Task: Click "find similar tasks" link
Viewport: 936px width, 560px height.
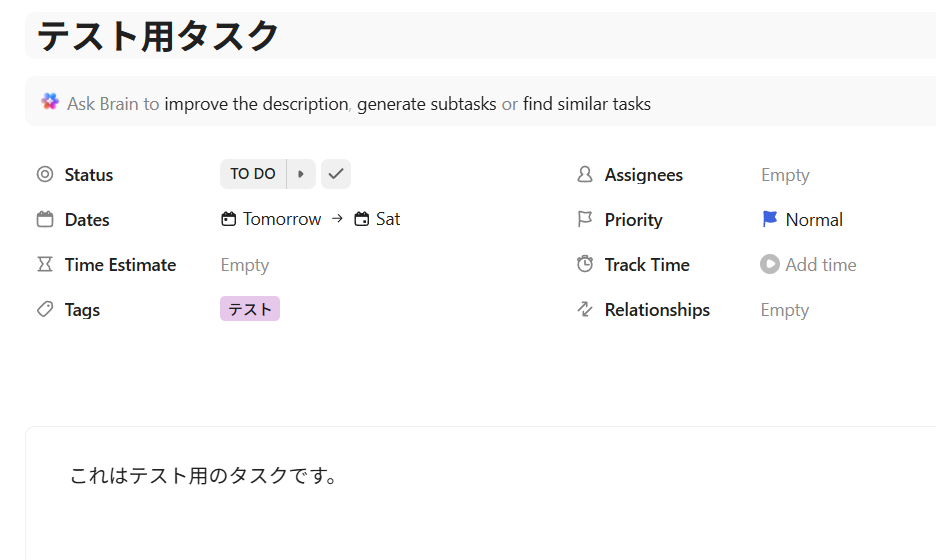Action: 586,103
